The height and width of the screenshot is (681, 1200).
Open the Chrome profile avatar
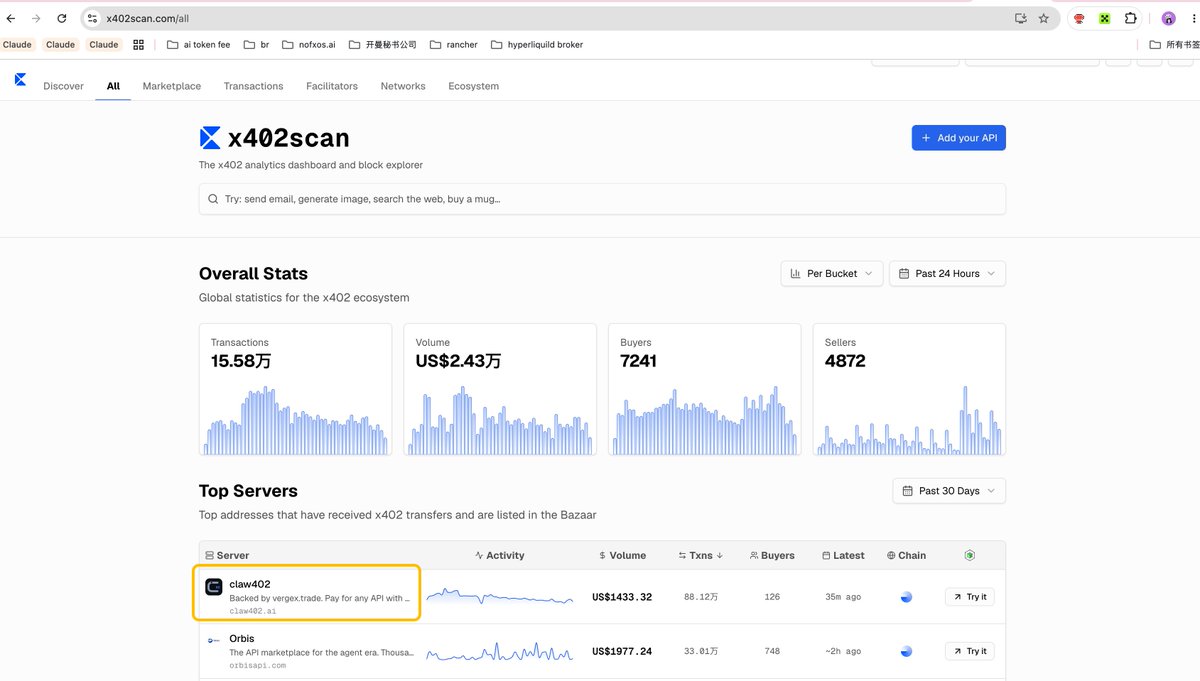point(1168,18)
